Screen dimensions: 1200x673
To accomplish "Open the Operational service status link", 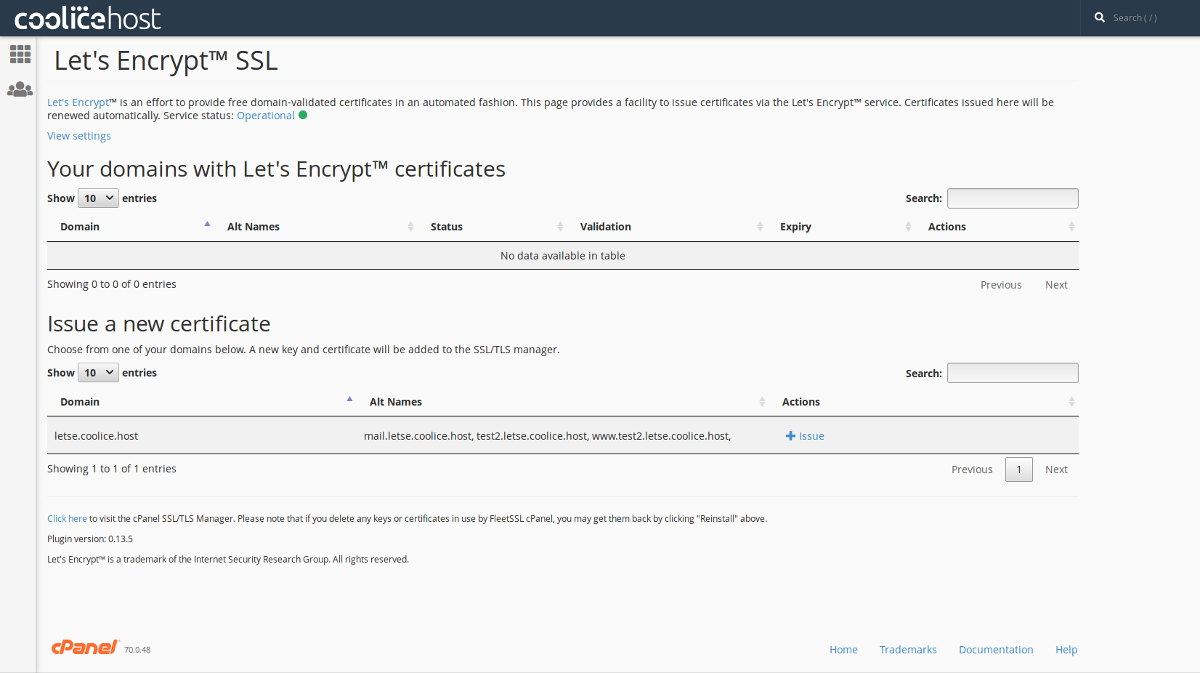I will tap(266, 115).
